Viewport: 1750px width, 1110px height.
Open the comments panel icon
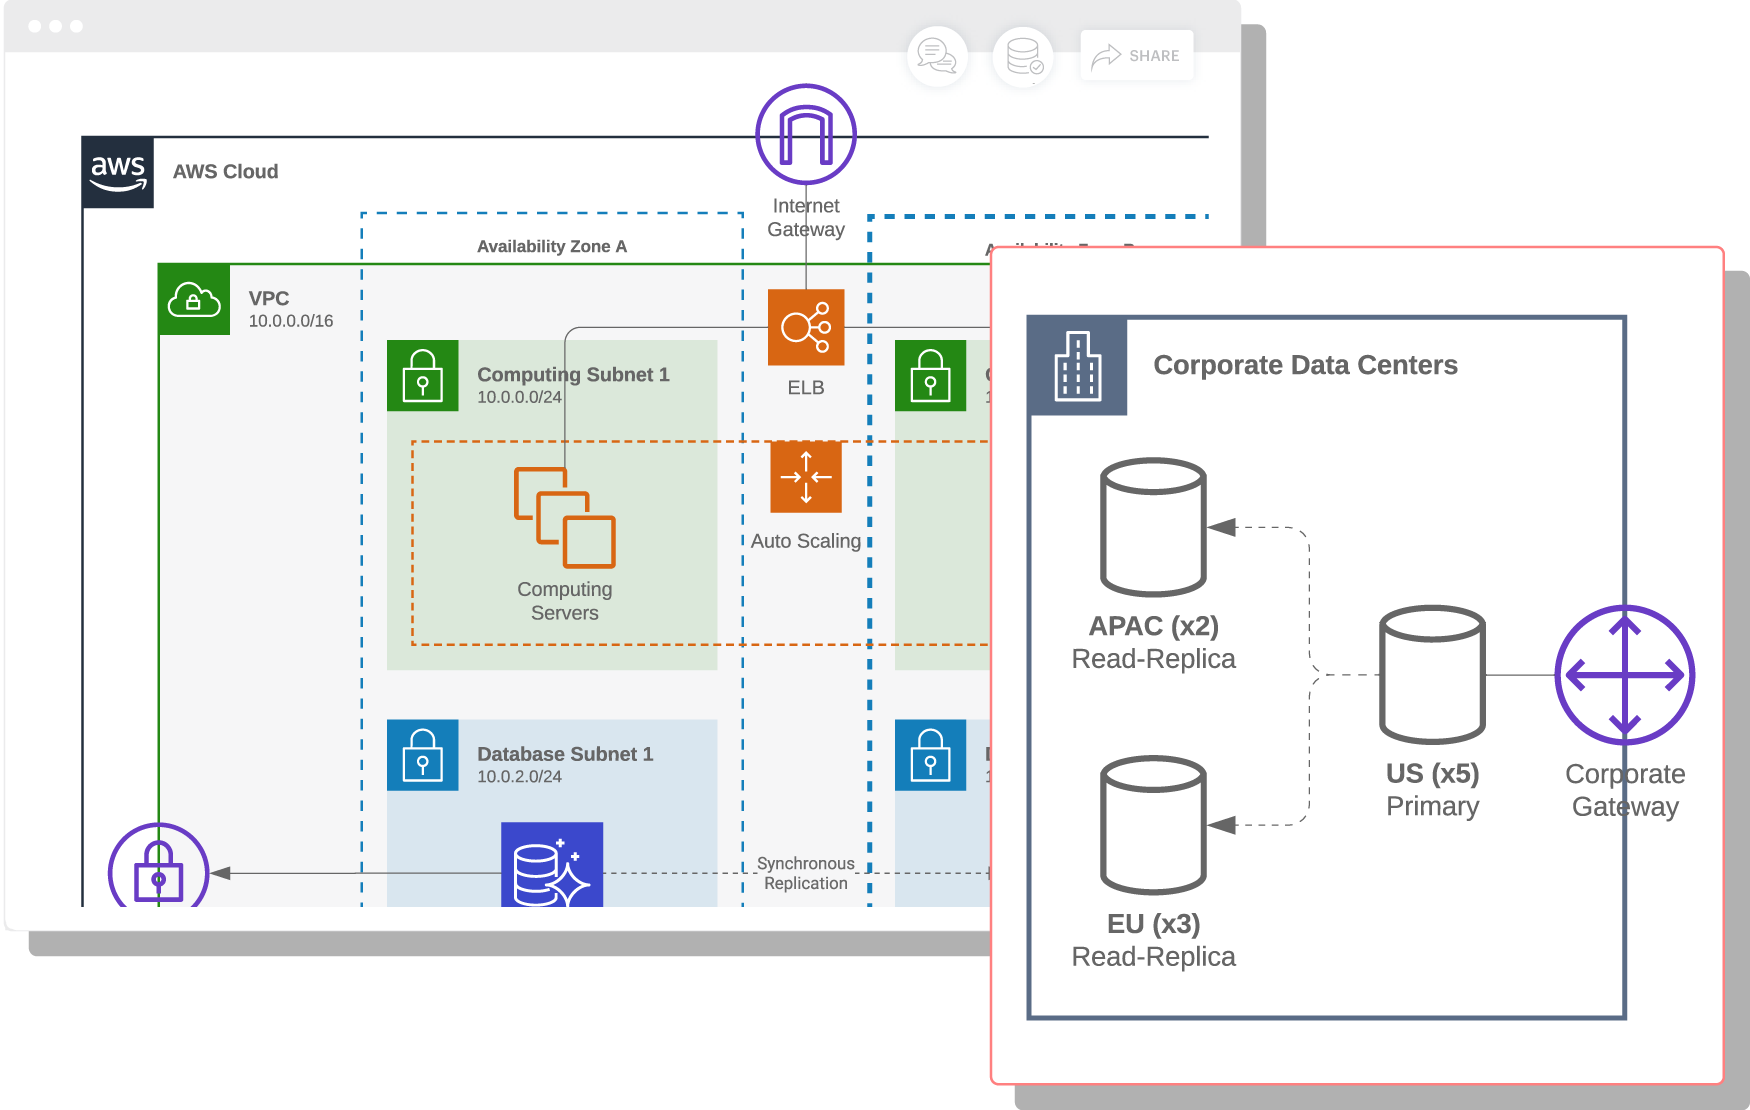936,55
